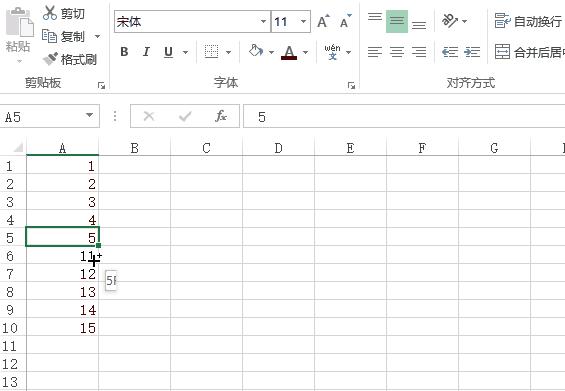Select row 12 header
Viewport: 565px width, 391px height.
13,364
